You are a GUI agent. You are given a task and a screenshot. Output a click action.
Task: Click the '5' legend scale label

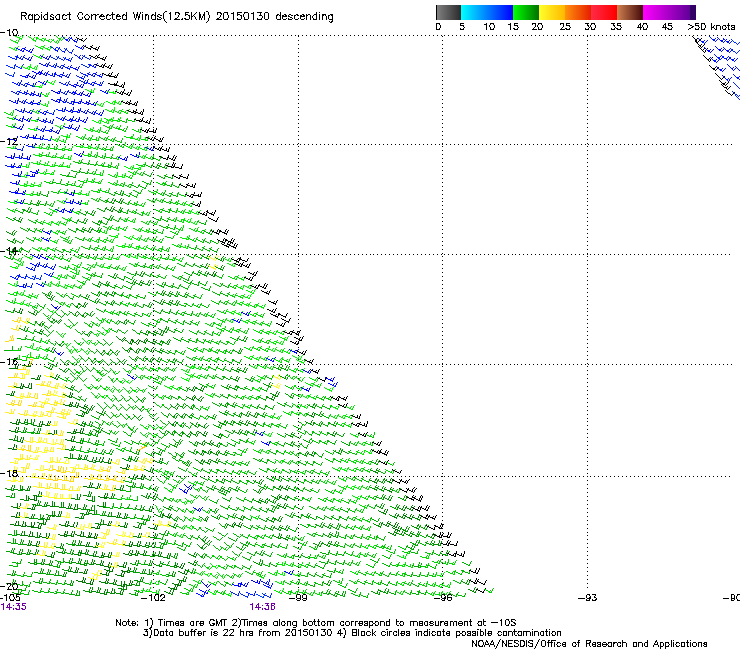(x=462, y=27)
